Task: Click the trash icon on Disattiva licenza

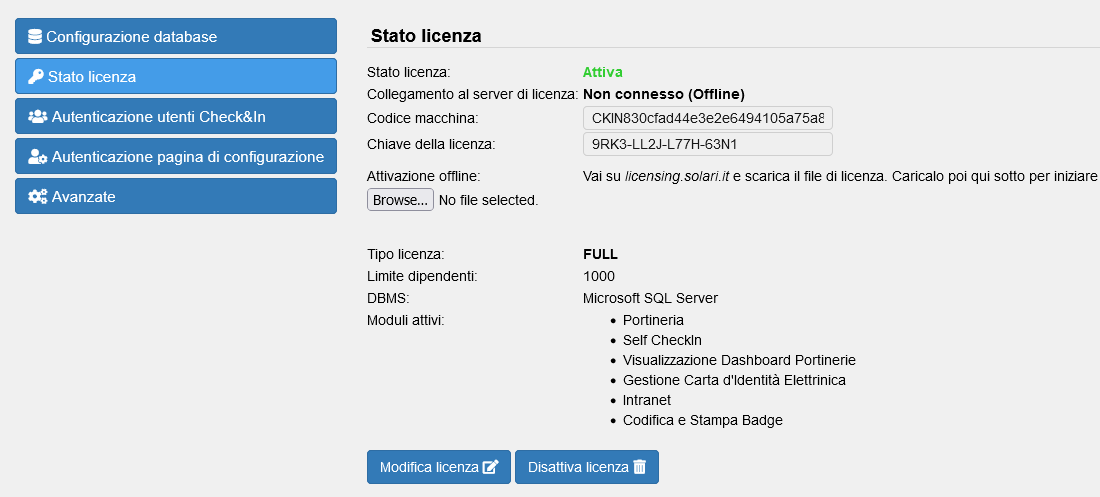Action: pyautogui.click(x=640, y=467)
